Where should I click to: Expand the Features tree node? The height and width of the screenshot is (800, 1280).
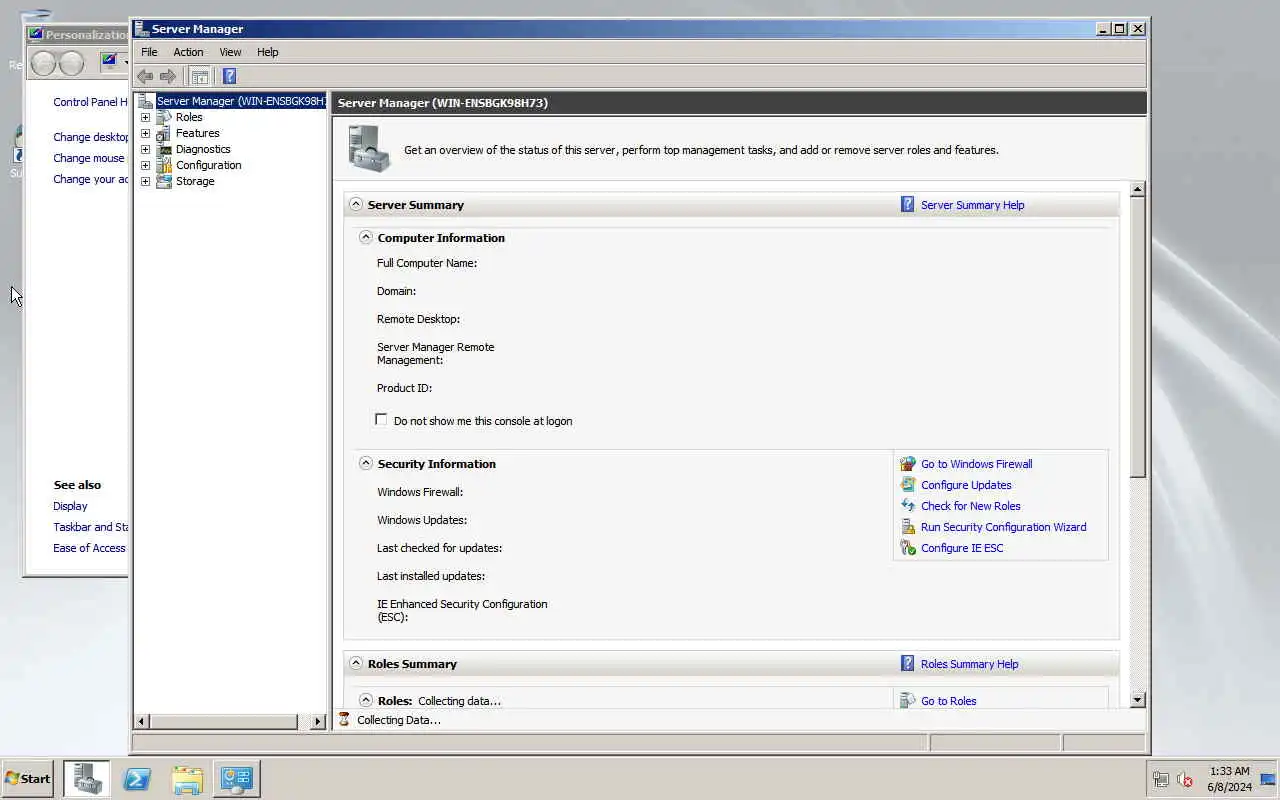pos(145,133)
